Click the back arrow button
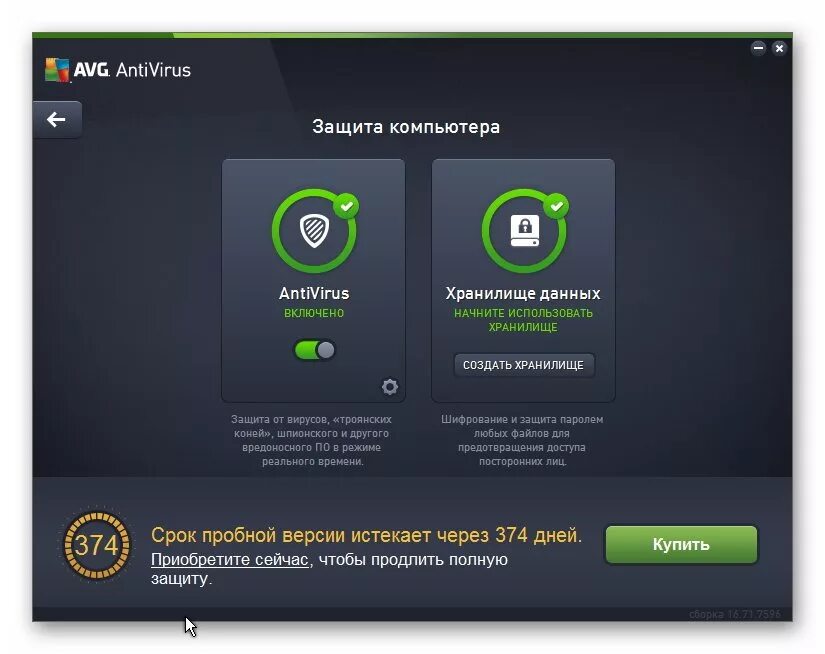This screenshot has width=825, height=654. coord(57,120)
